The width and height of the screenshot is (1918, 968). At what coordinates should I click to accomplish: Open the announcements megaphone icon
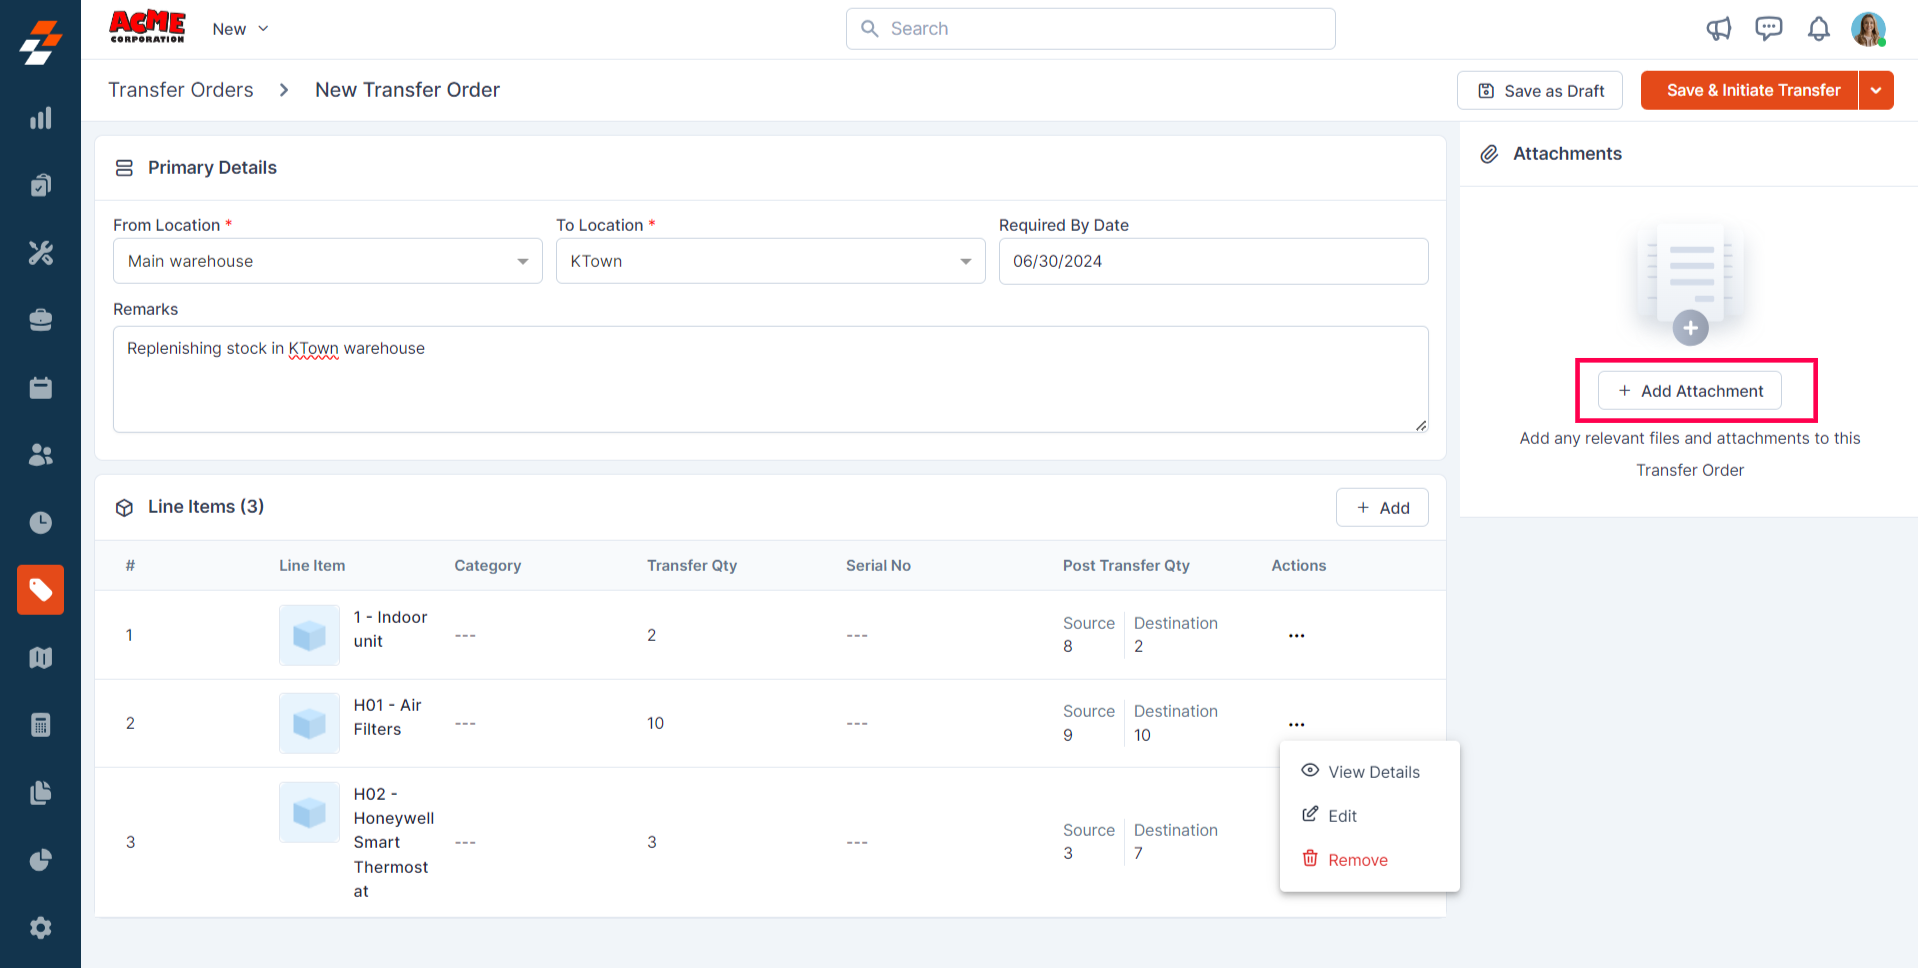click(1718, 29)
